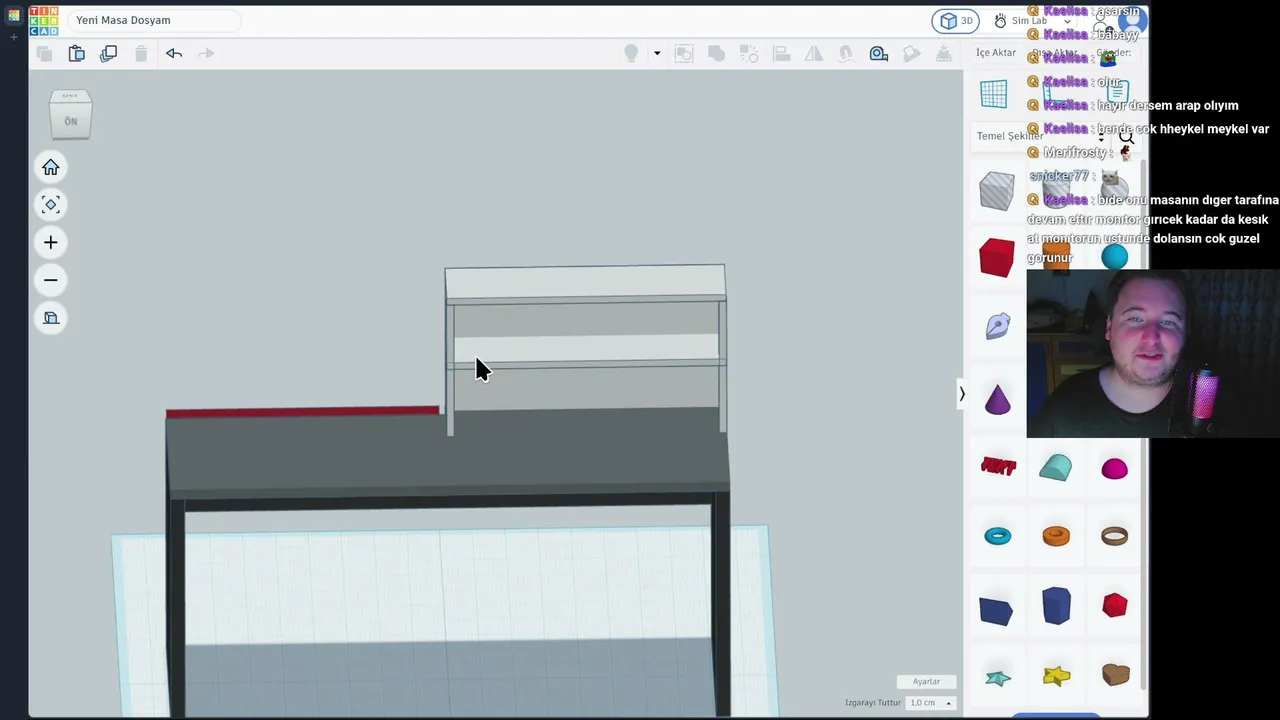Pick the Scribble shape
This screenshot has height=720, width=1280.
[x=997, y=326]
